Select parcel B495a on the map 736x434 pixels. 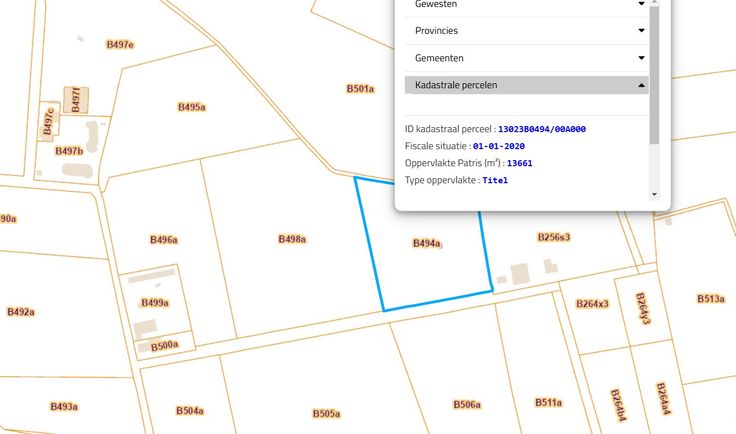pos(191,107)
